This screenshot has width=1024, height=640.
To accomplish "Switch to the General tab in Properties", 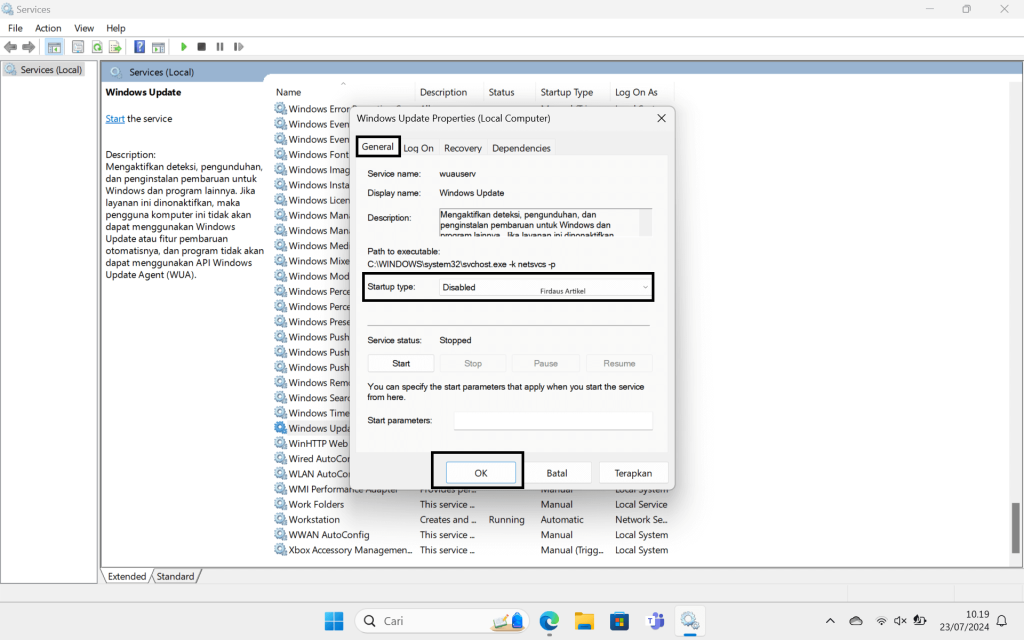I will [377, 147].
